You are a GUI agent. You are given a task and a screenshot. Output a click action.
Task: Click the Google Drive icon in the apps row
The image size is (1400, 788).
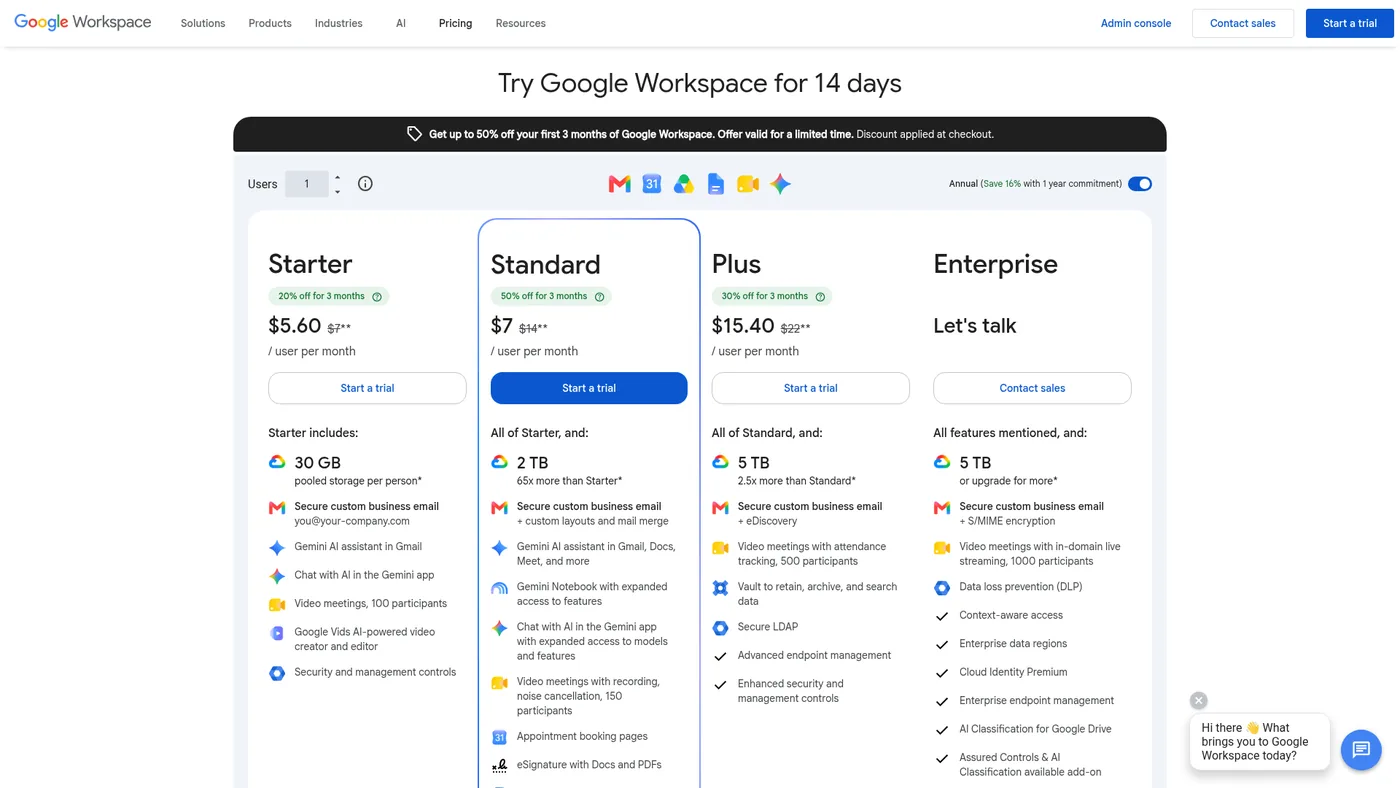[684, 184]
